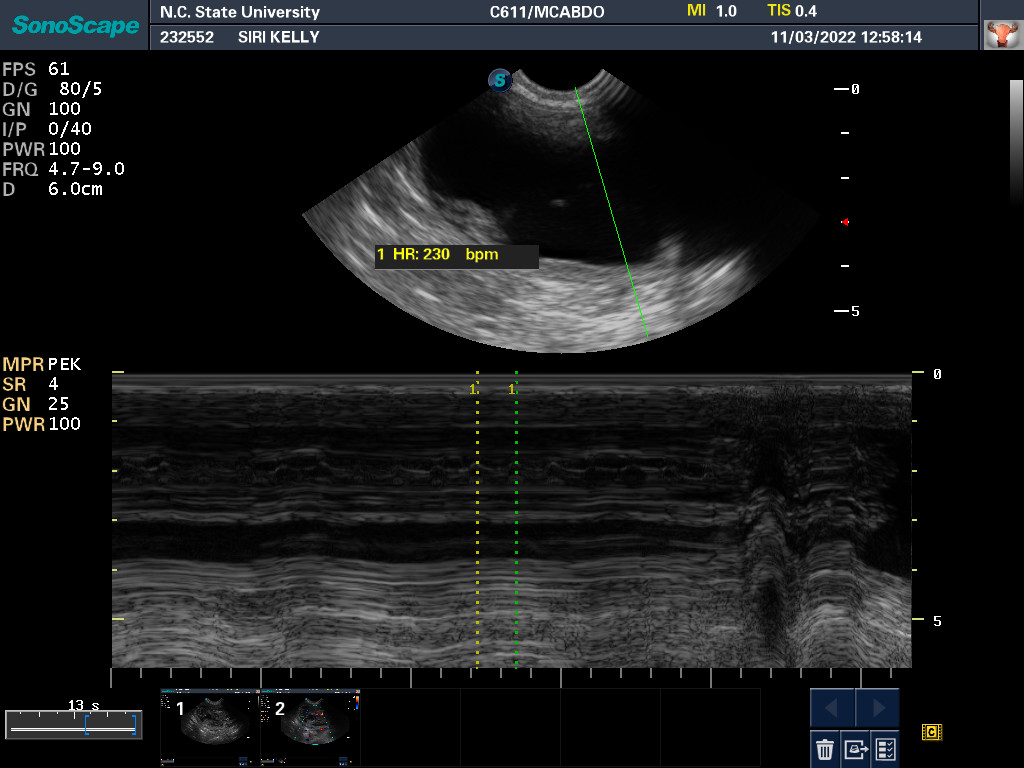This screenshot has width=1024, height=768.
Task: Click the blue S probe orientation marker
Action: click(500, 80)
